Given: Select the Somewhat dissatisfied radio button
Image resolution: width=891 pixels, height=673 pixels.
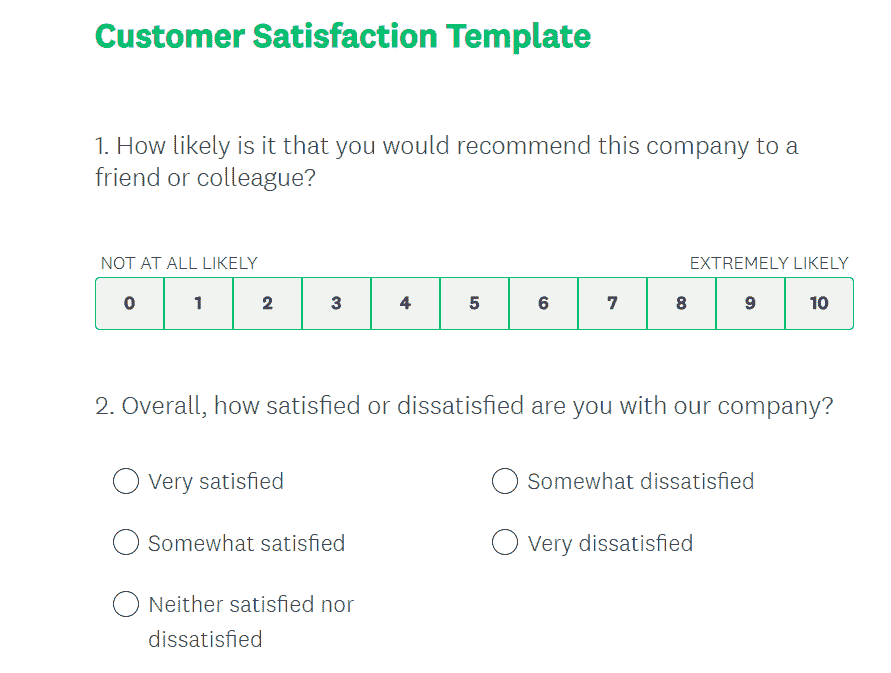Looking at the screenshot, I should pos(505,481).
